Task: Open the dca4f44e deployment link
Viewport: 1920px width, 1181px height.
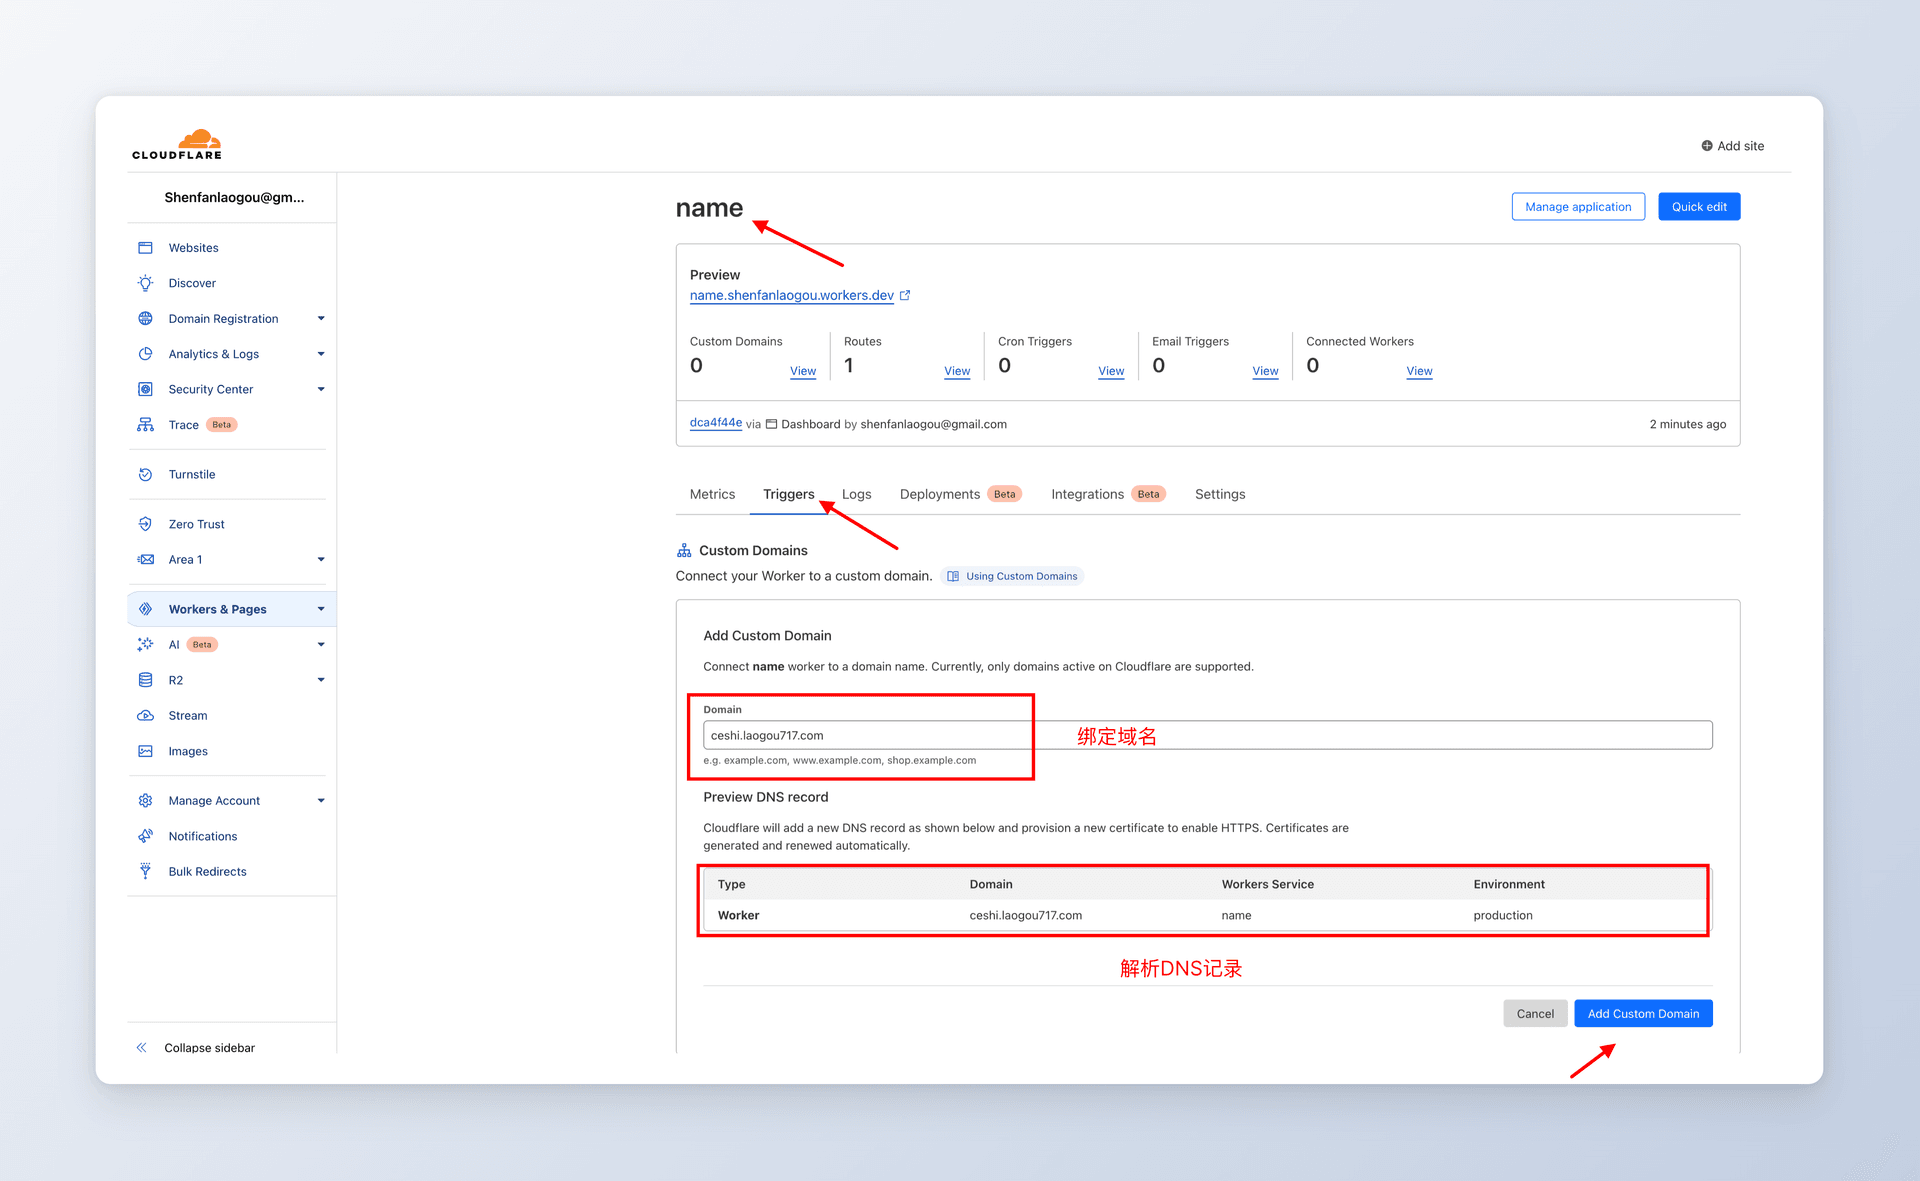Action: [x=716, y=423]
